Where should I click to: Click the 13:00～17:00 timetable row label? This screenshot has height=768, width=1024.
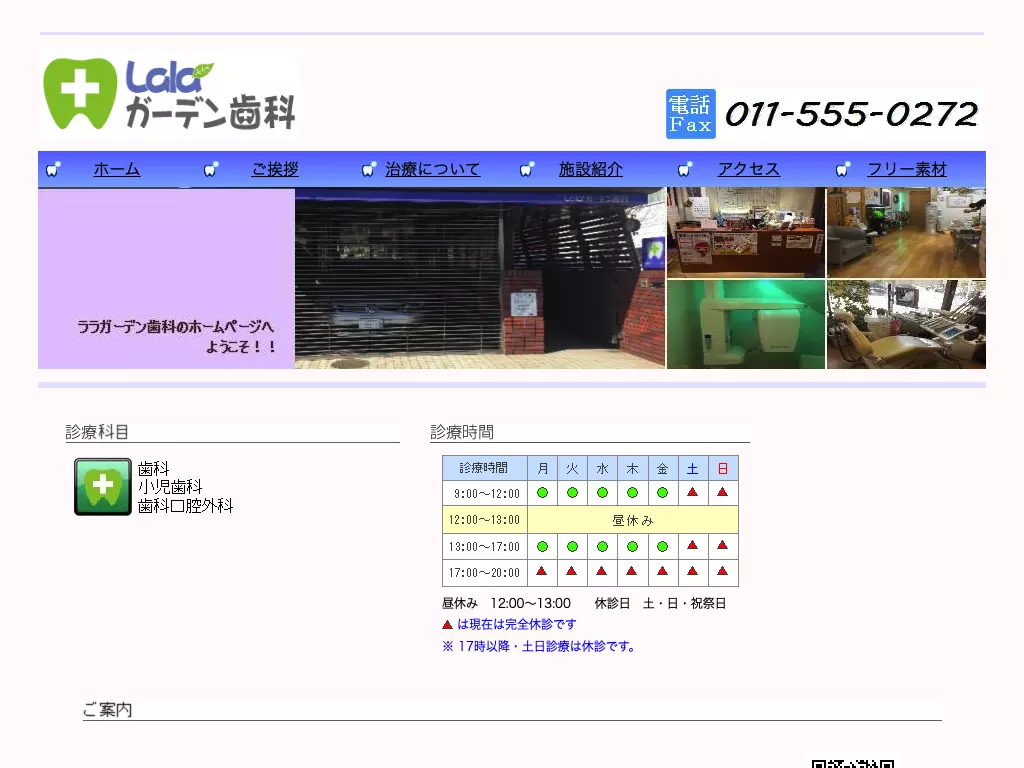485,547
